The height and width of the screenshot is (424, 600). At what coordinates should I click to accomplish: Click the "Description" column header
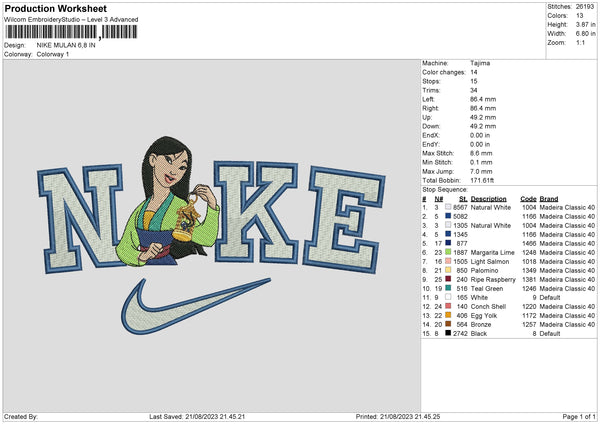pyautogui.click(x=488, y=199)
